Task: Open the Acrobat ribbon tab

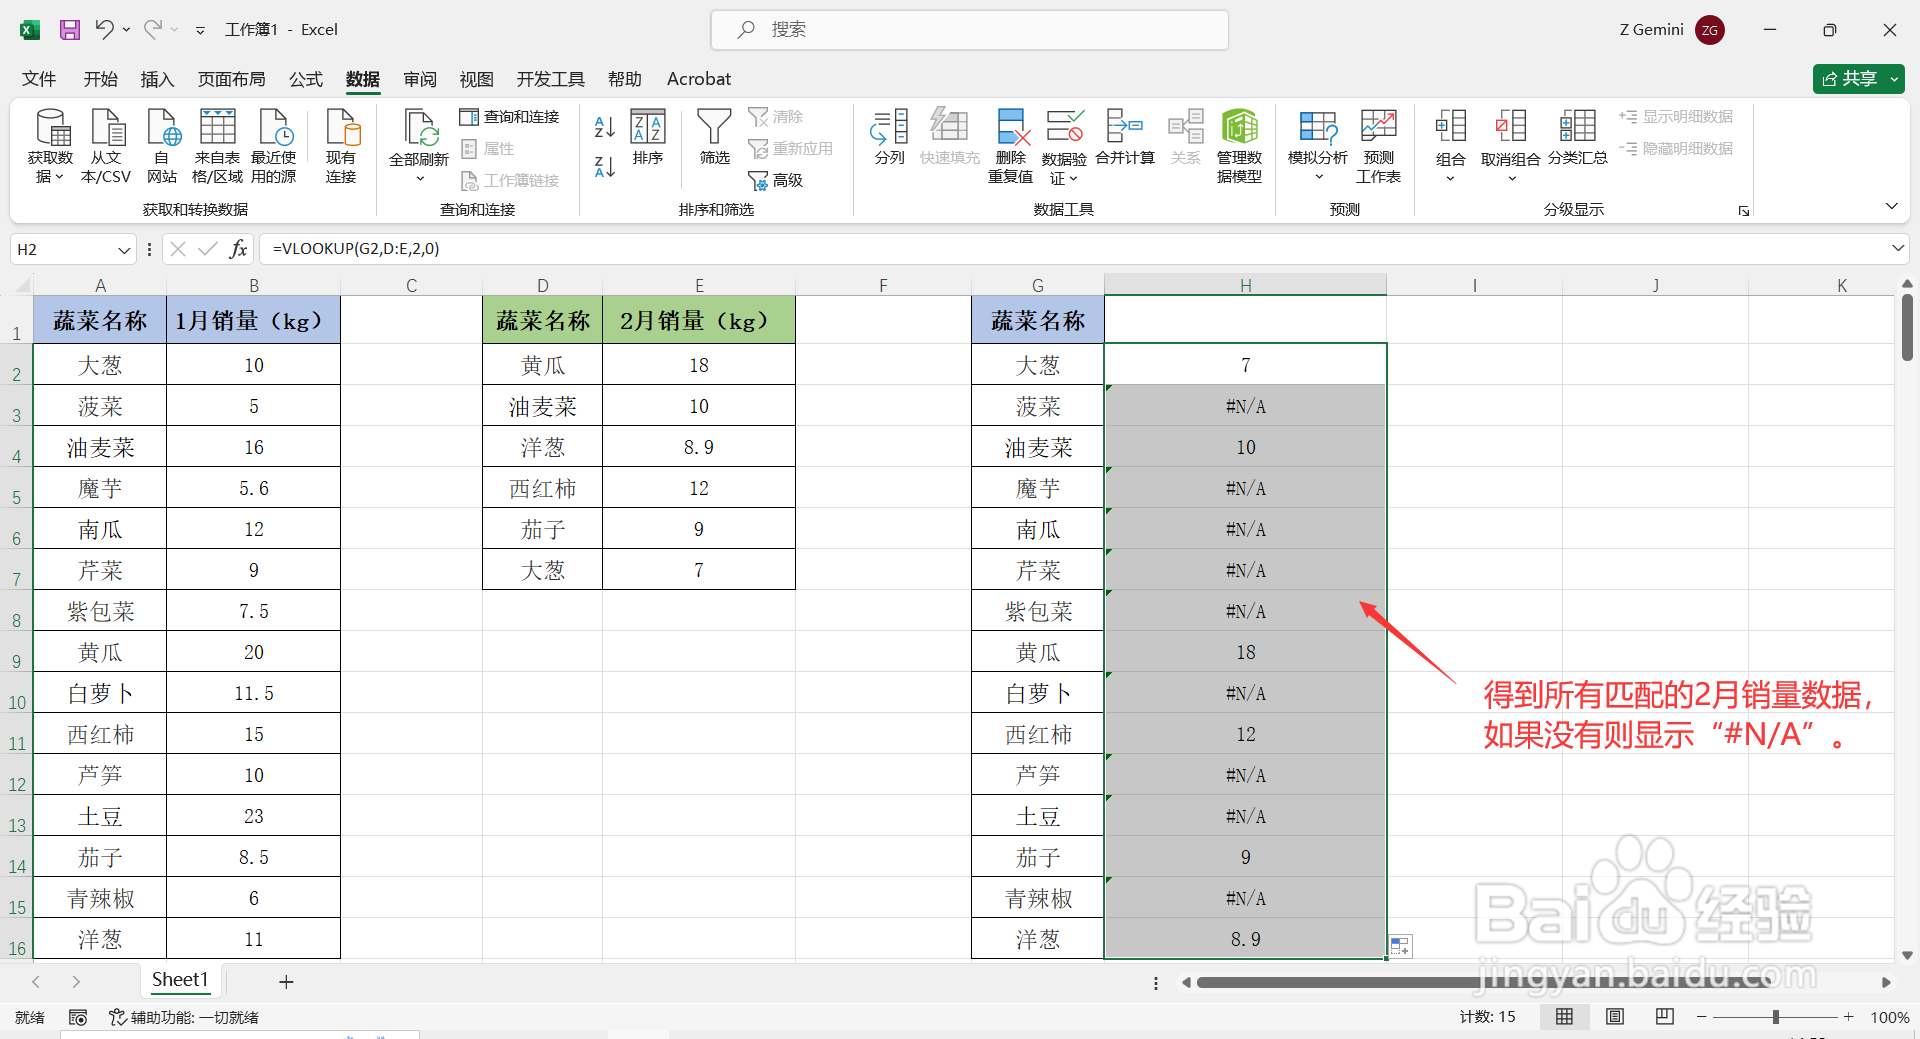Action: 698,79
